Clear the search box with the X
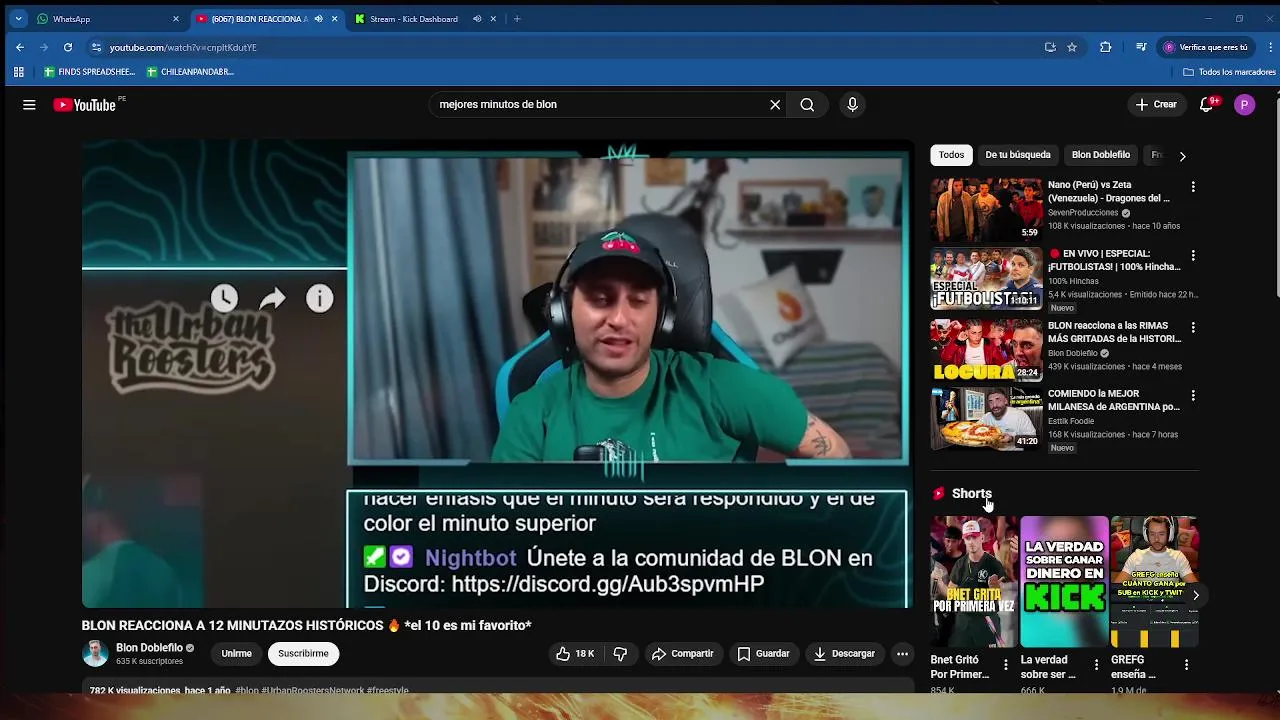The image size is (1280, 720). (775, 105)
